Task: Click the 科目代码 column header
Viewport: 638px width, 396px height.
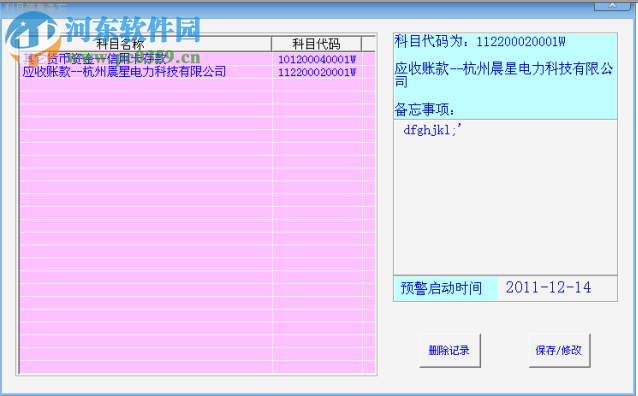Action: click(x=317, y=44)
